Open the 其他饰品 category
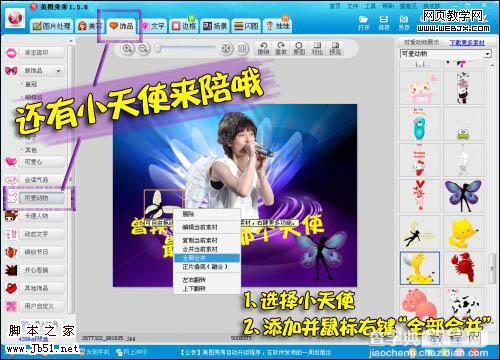 tap(41, 288)
